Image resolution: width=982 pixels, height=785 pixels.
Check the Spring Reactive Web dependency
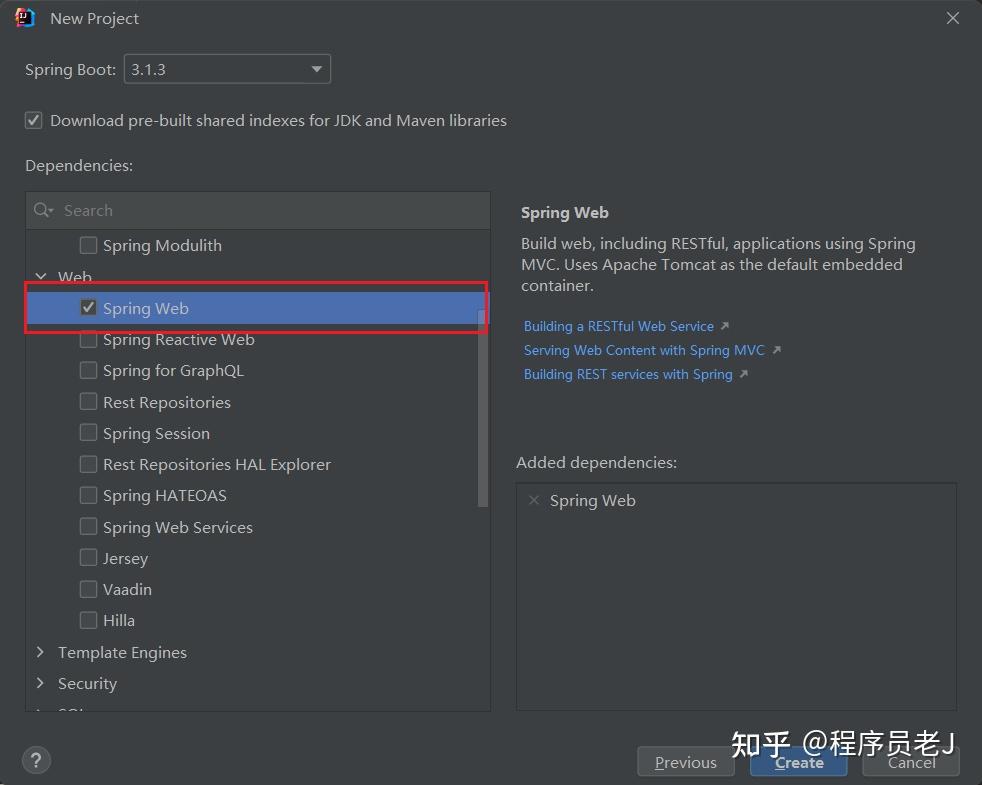[x=88, y=339]
